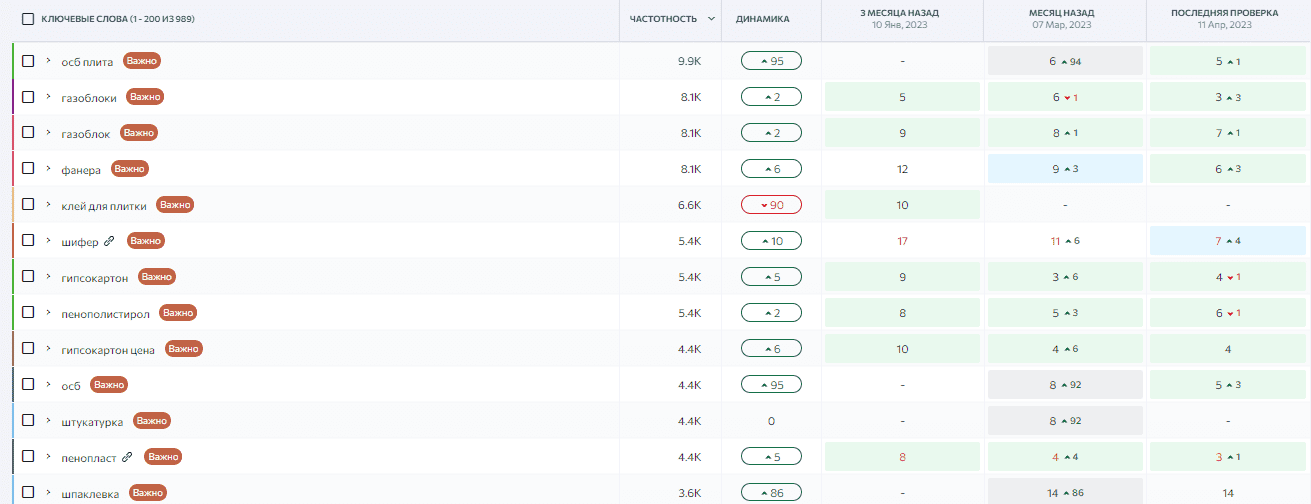Click the Важно badge for фанера
This screenshot has height=504, width=1311.
point(130,169)
